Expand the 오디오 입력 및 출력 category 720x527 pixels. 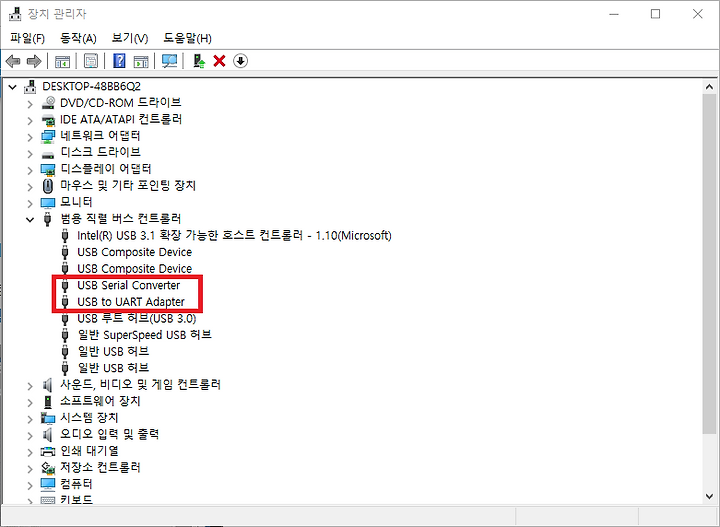coord(30,435)
